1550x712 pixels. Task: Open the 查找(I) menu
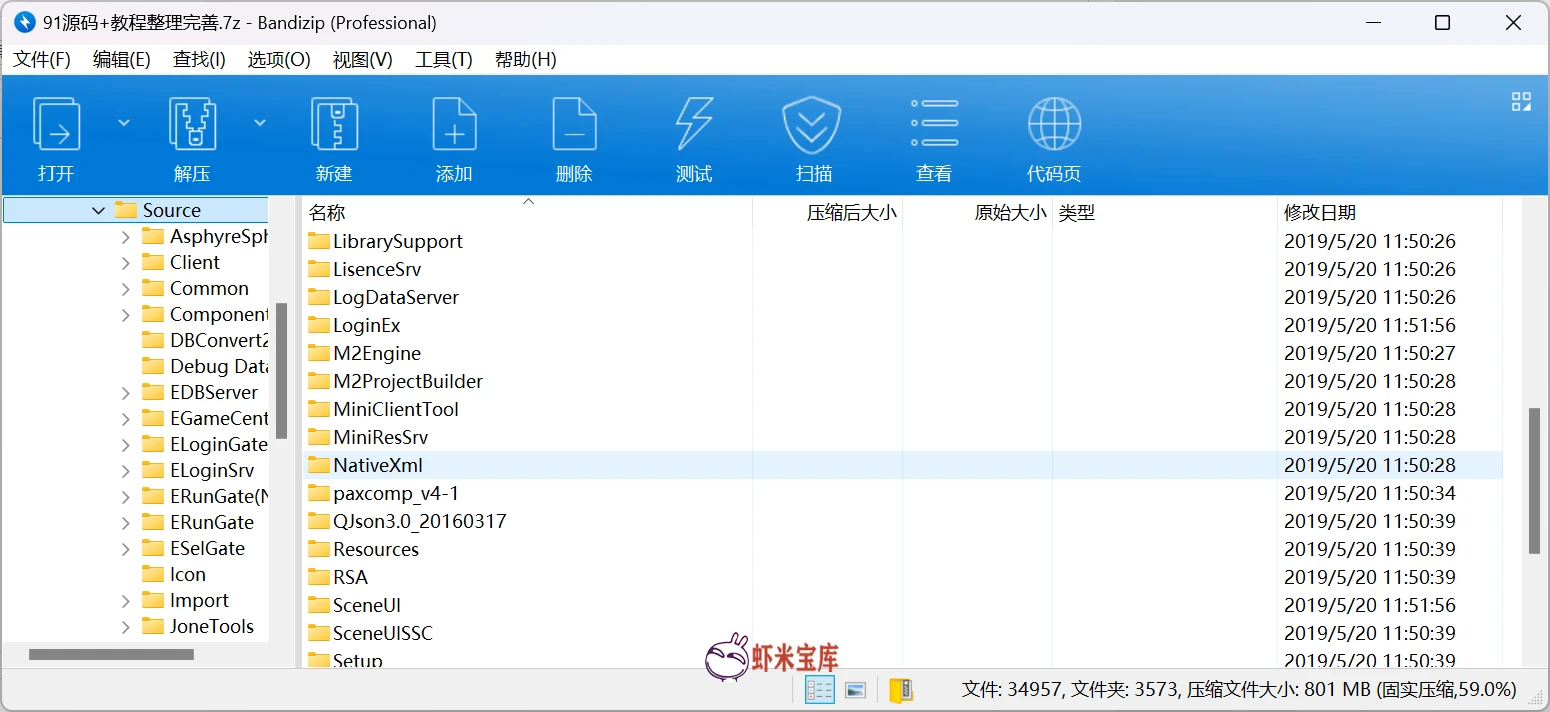coord(199,60)
